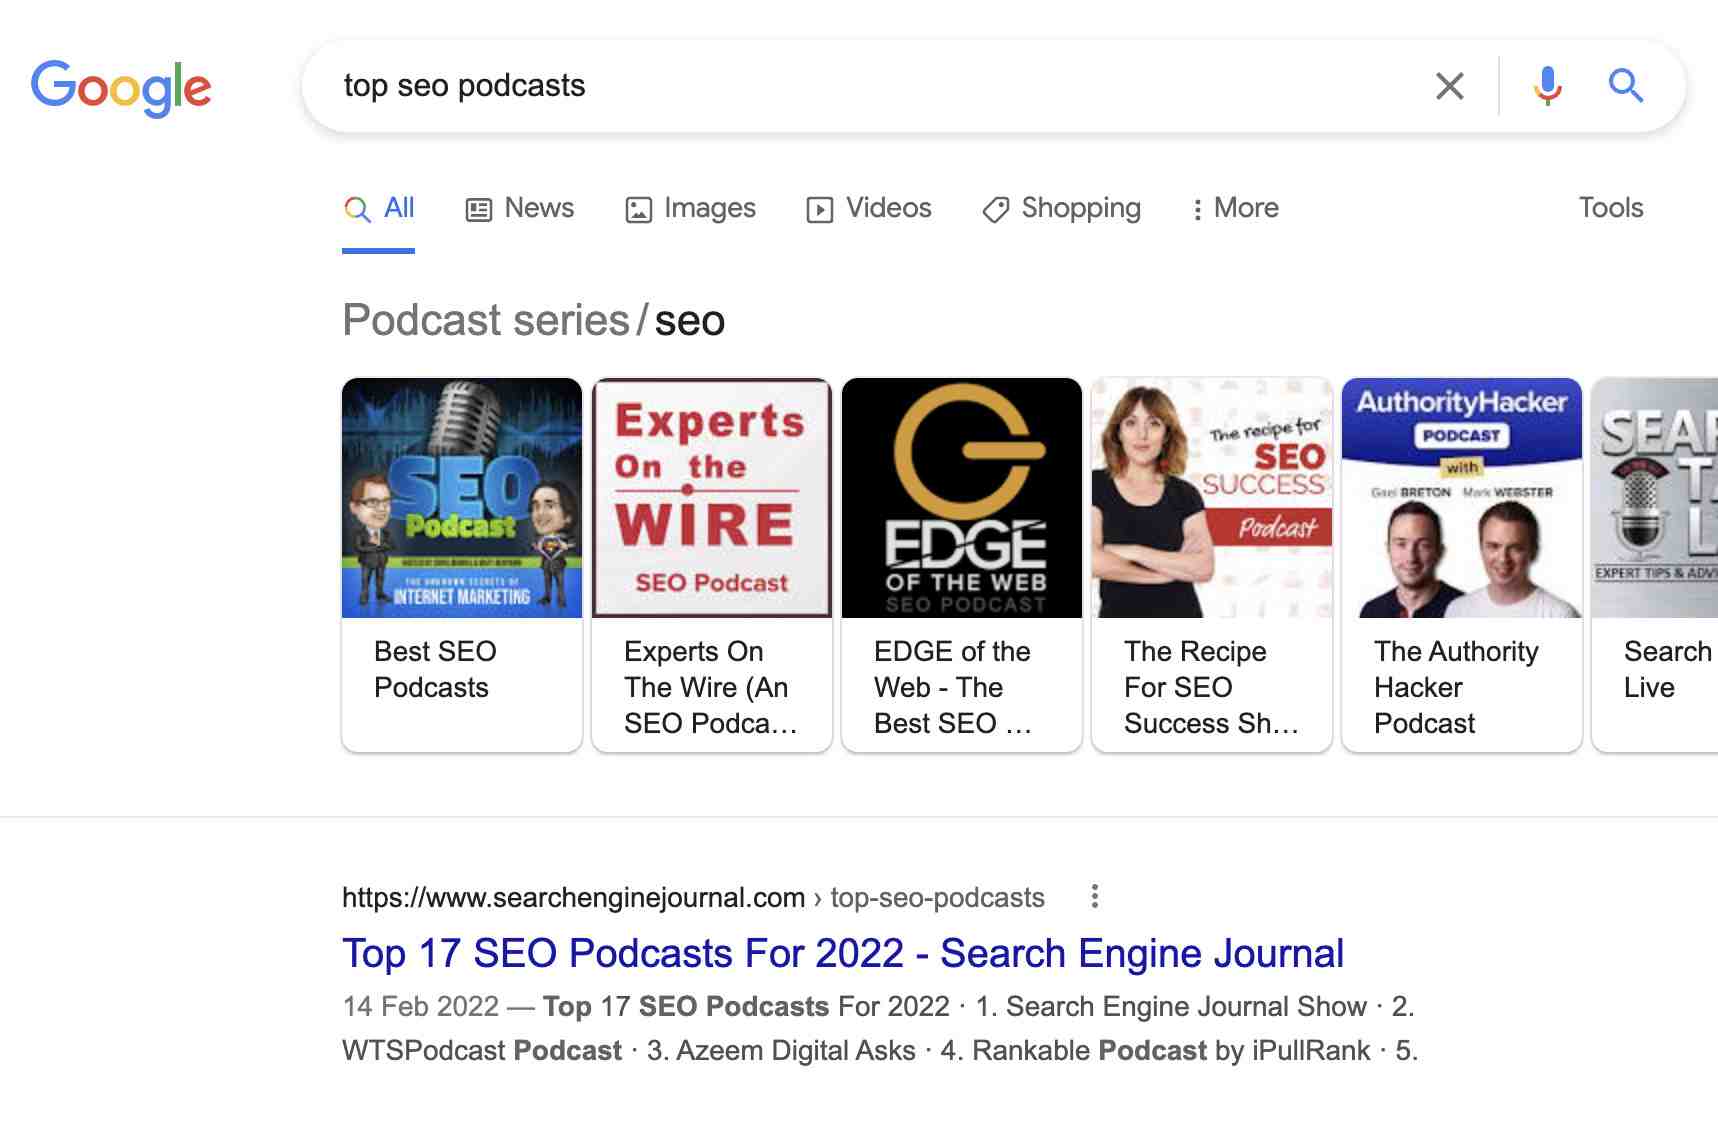Click the Images tab picture icon
The width and height of the screenshot is (1718, 1126).
pyautogui.click(x=638, y=208)
